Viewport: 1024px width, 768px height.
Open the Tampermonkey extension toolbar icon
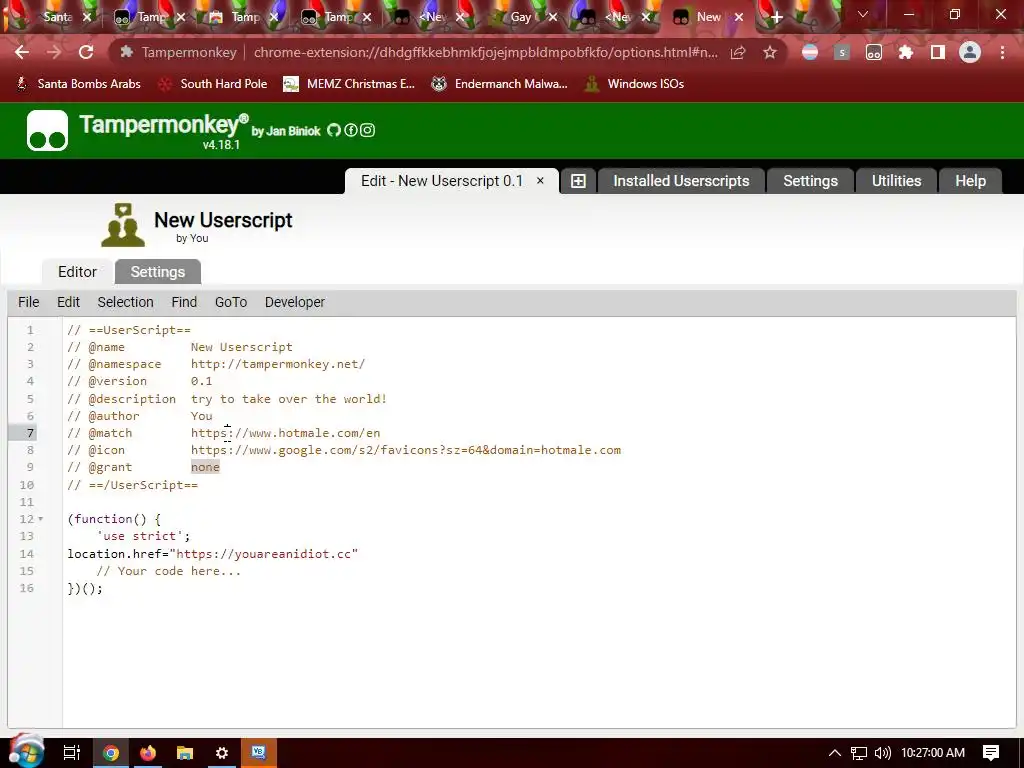874,52
